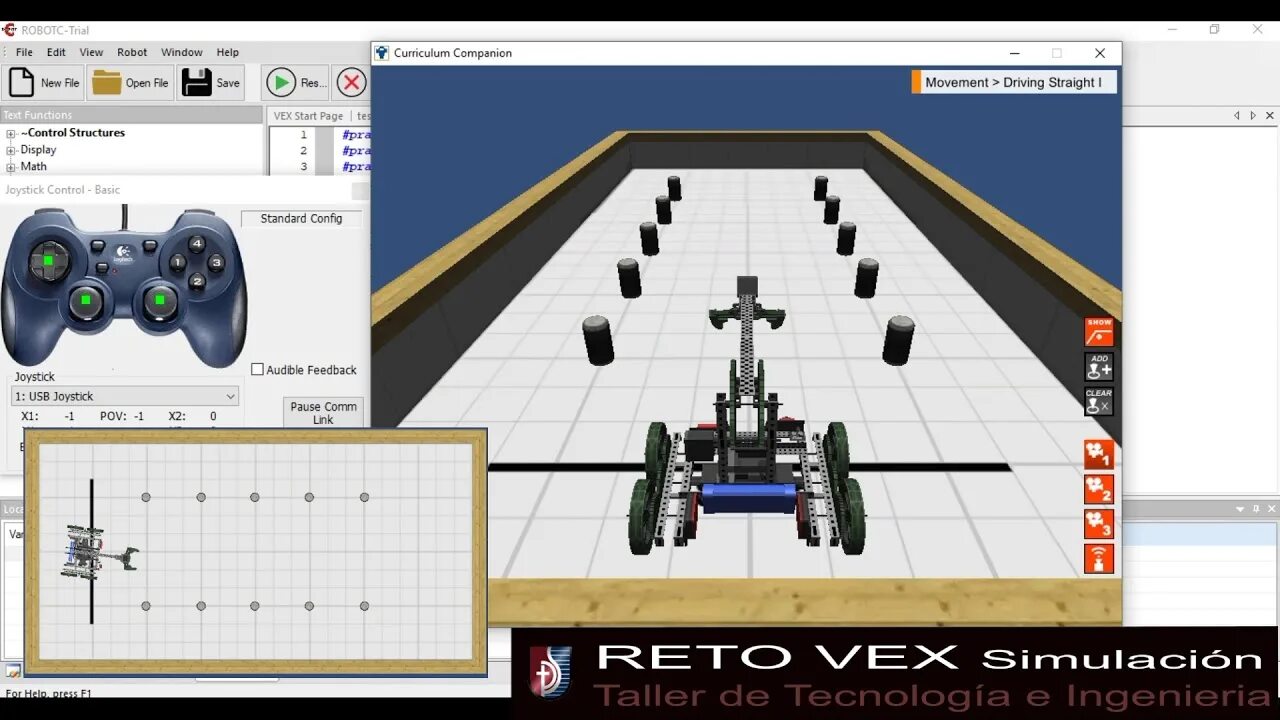This screenshot has height=720, width=1280.
Task: Open the Help menu
Action: 228,52
